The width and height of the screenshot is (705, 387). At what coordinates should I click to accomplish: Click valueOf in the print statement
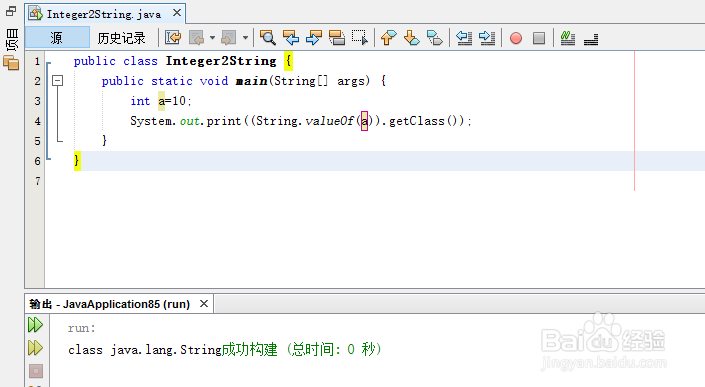pyautogui.click(x=329, y=121)
